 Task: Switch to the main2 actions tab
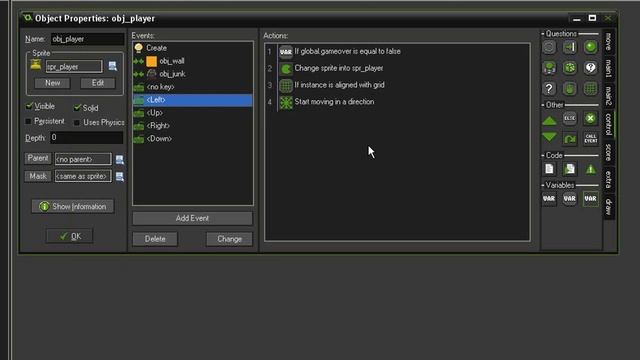[608, 96]
